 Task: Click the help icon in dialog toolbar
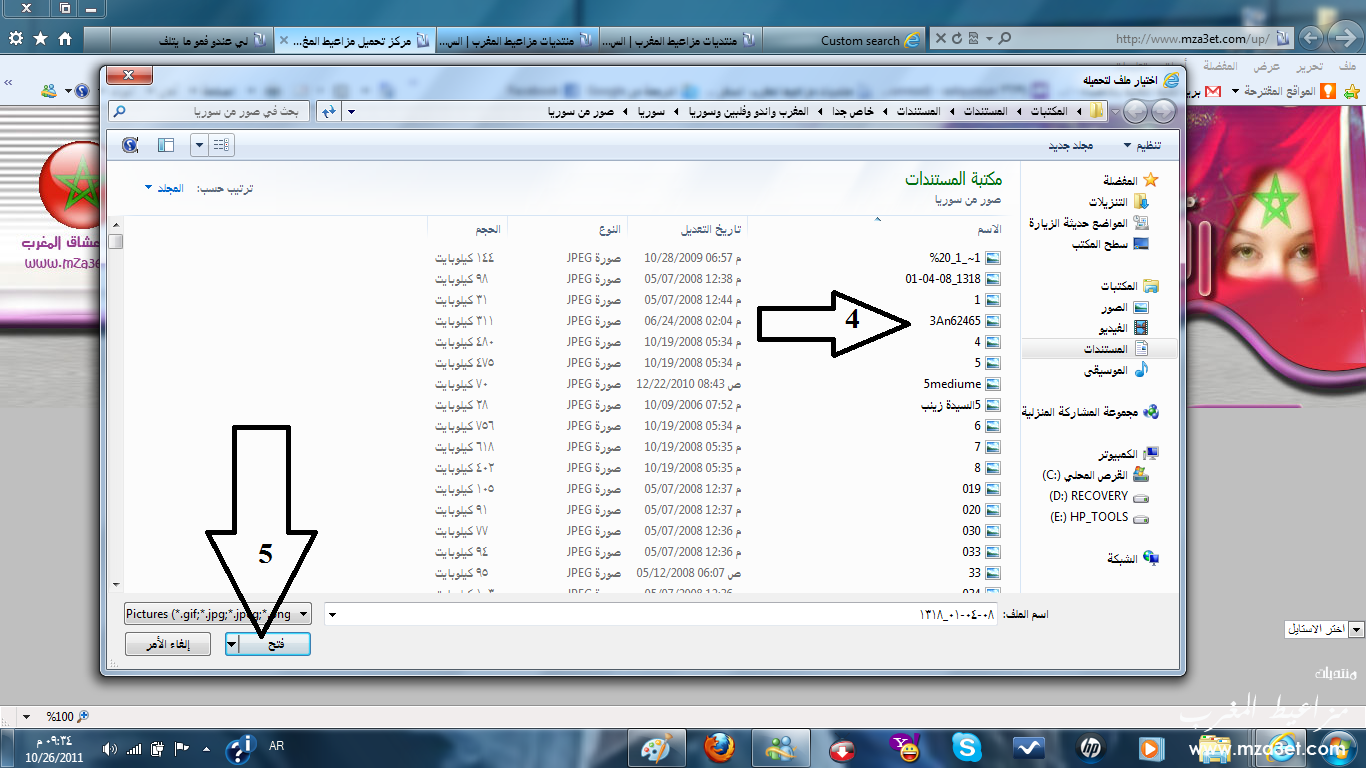click(130, 145)
